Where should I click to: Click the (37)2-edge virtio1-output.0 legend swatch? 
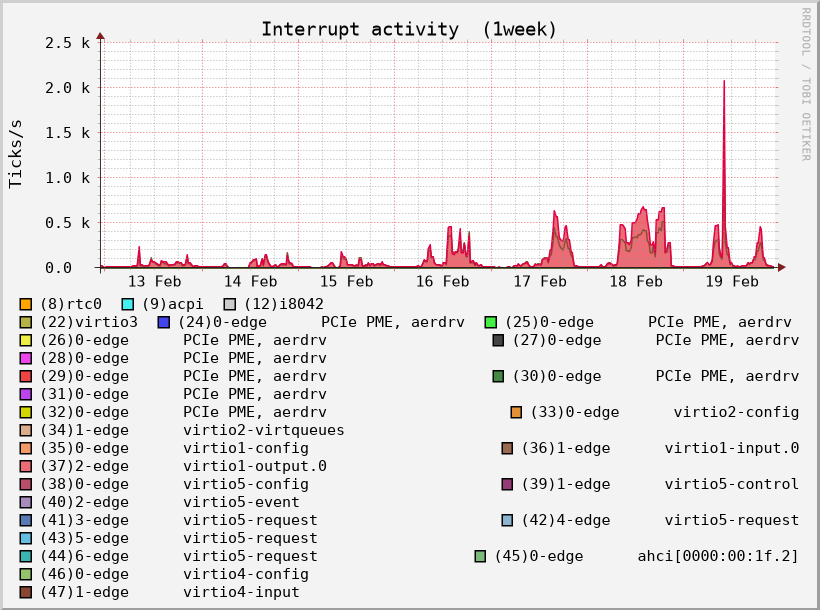tap(26, 466)
